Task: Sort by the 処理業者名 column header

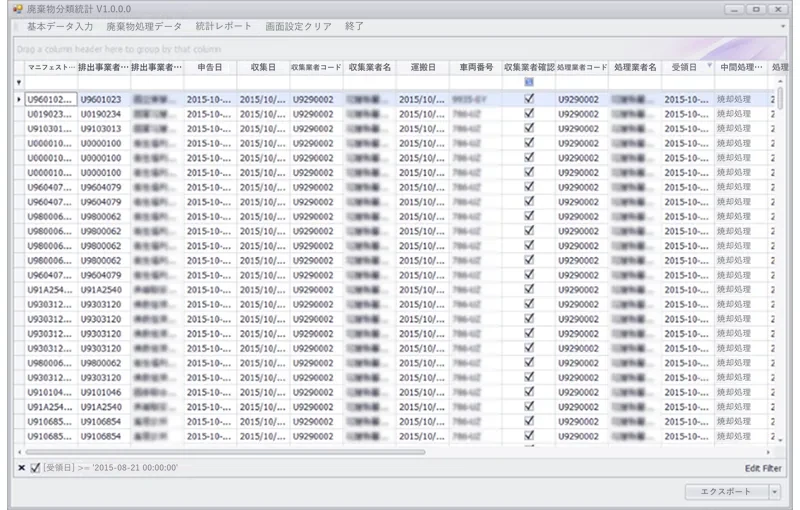Action: click(635, 67)
